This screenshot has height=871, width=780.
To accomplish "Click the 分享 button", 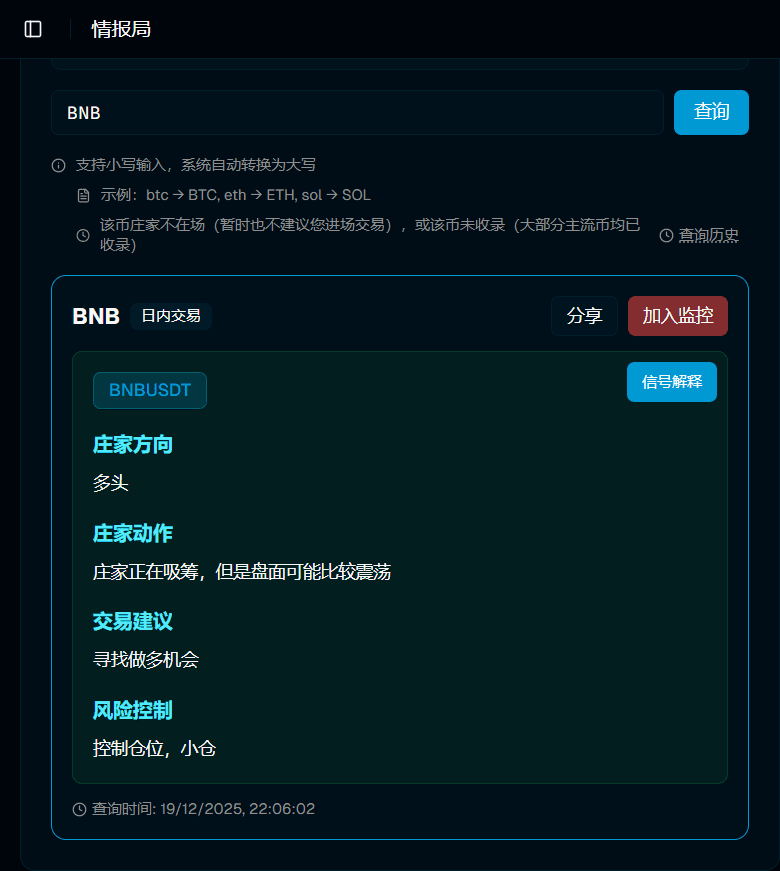I will pos(584,316).
